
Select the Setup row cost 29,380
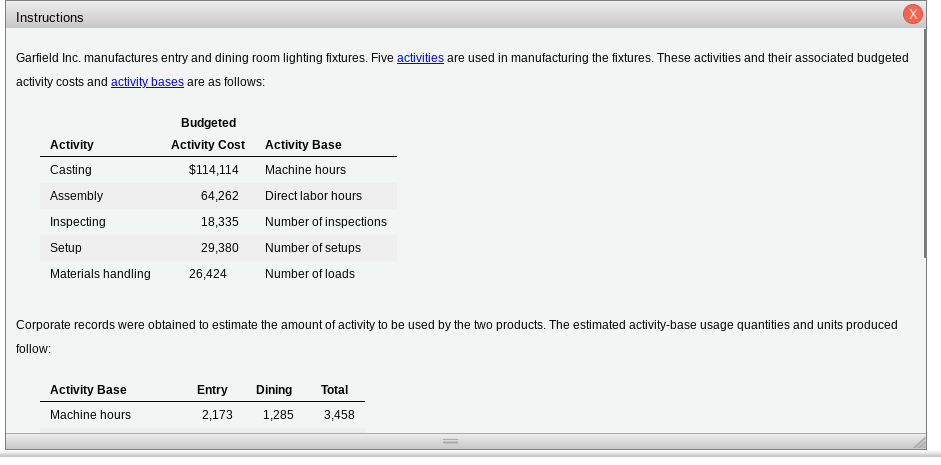coord(220,248)
